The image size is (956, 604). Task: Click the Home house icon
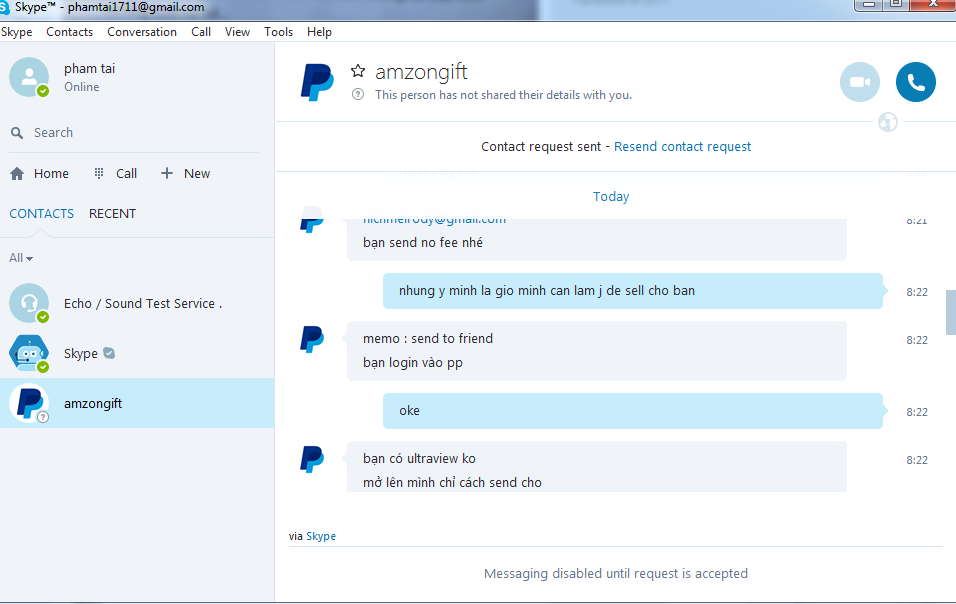pyautogui.click(x=17, y=174)
